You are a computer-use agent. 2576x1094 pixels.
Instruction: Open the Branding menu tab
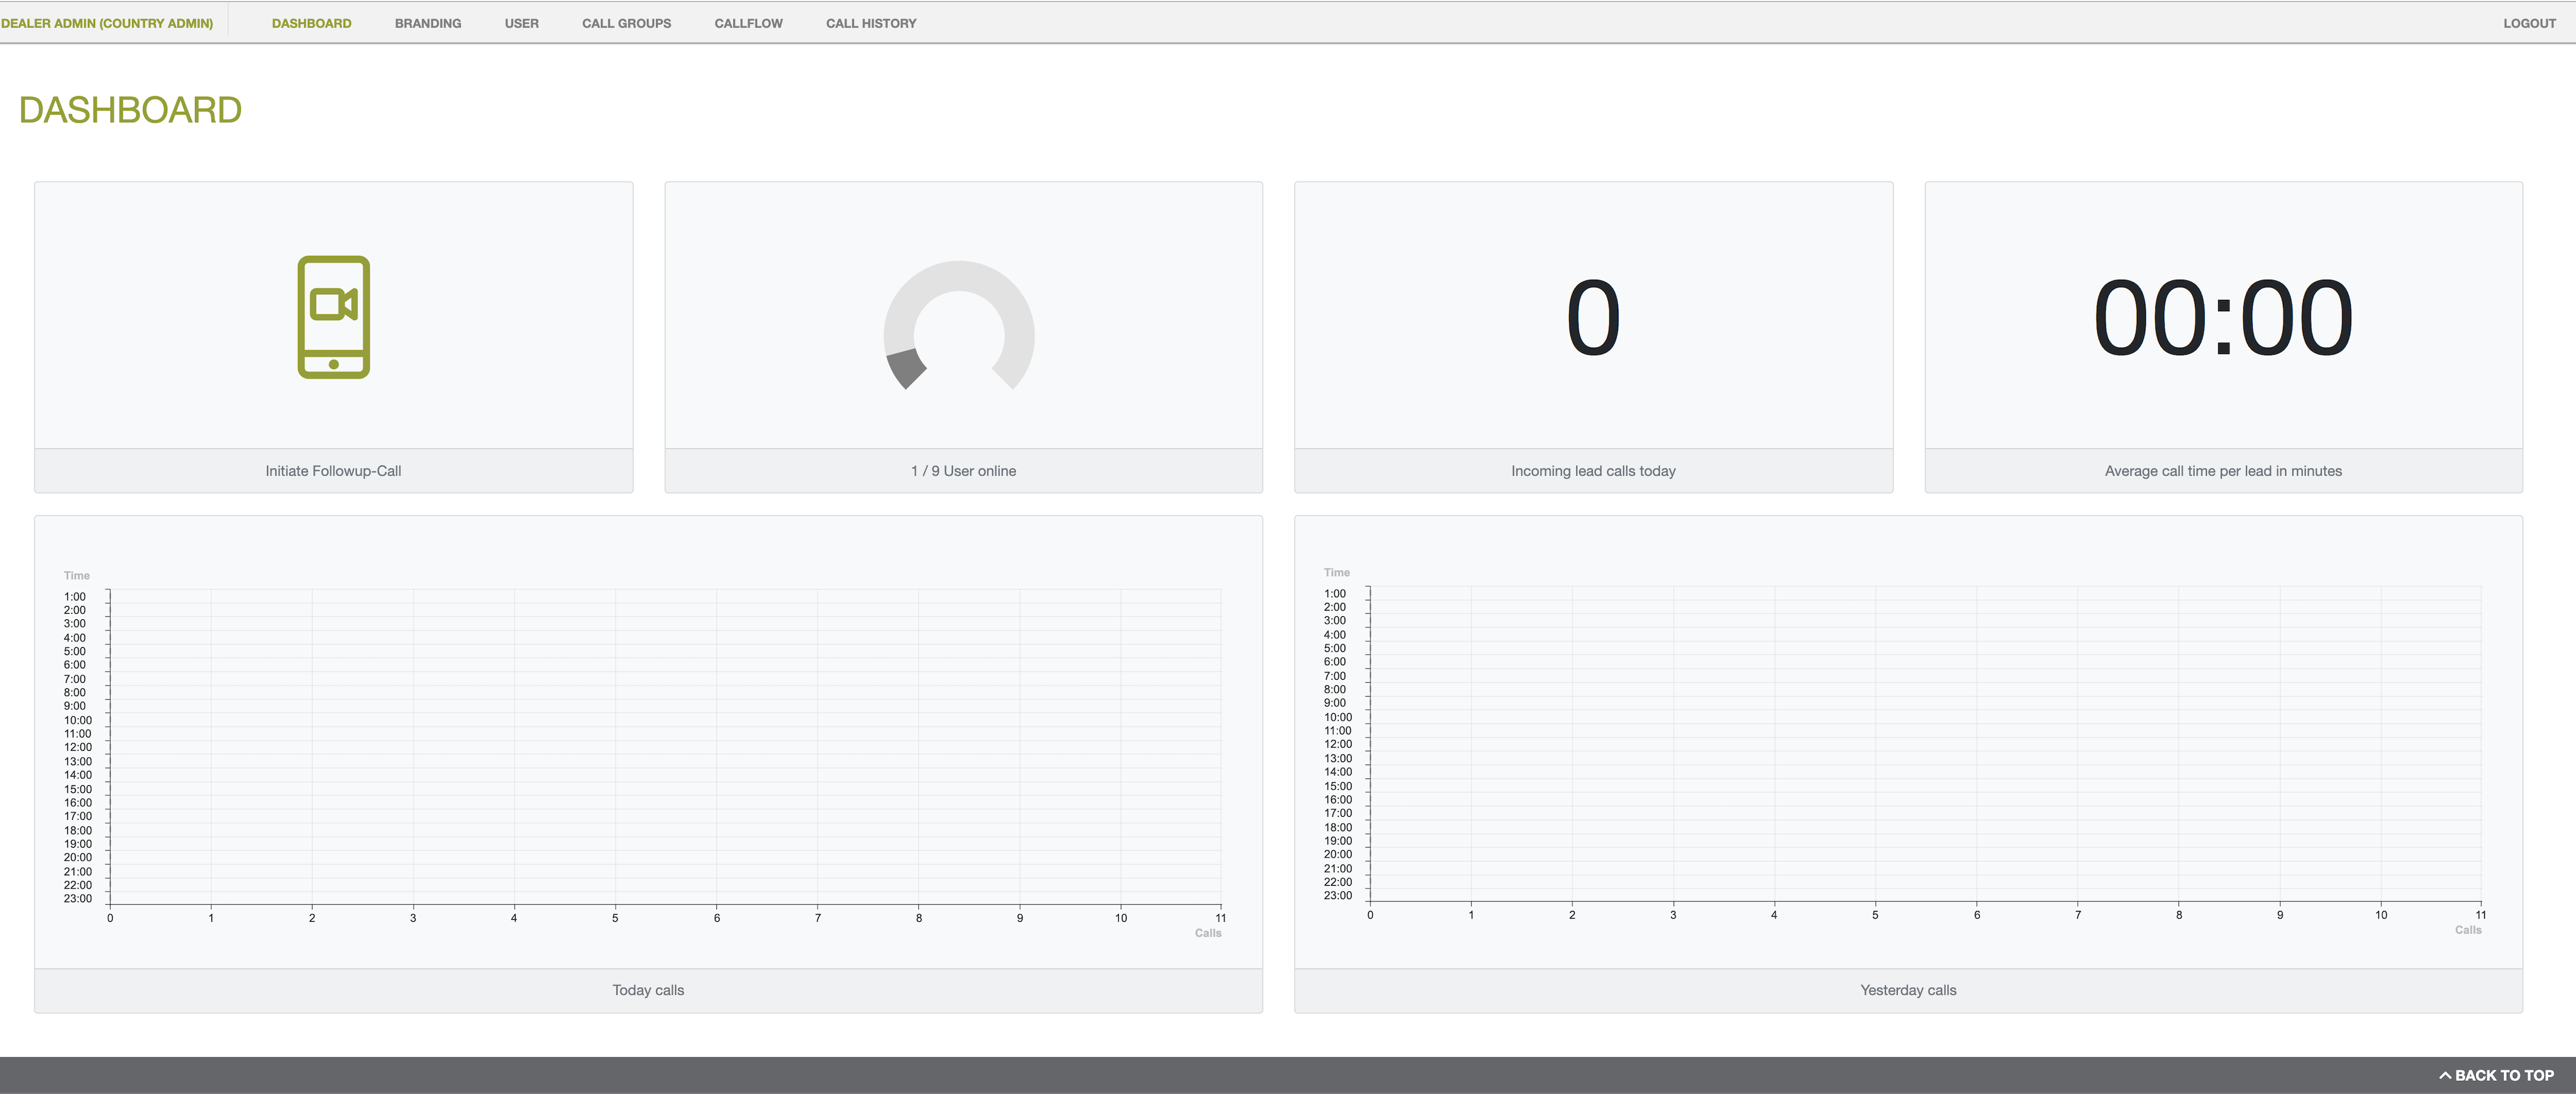click(427, 23)
